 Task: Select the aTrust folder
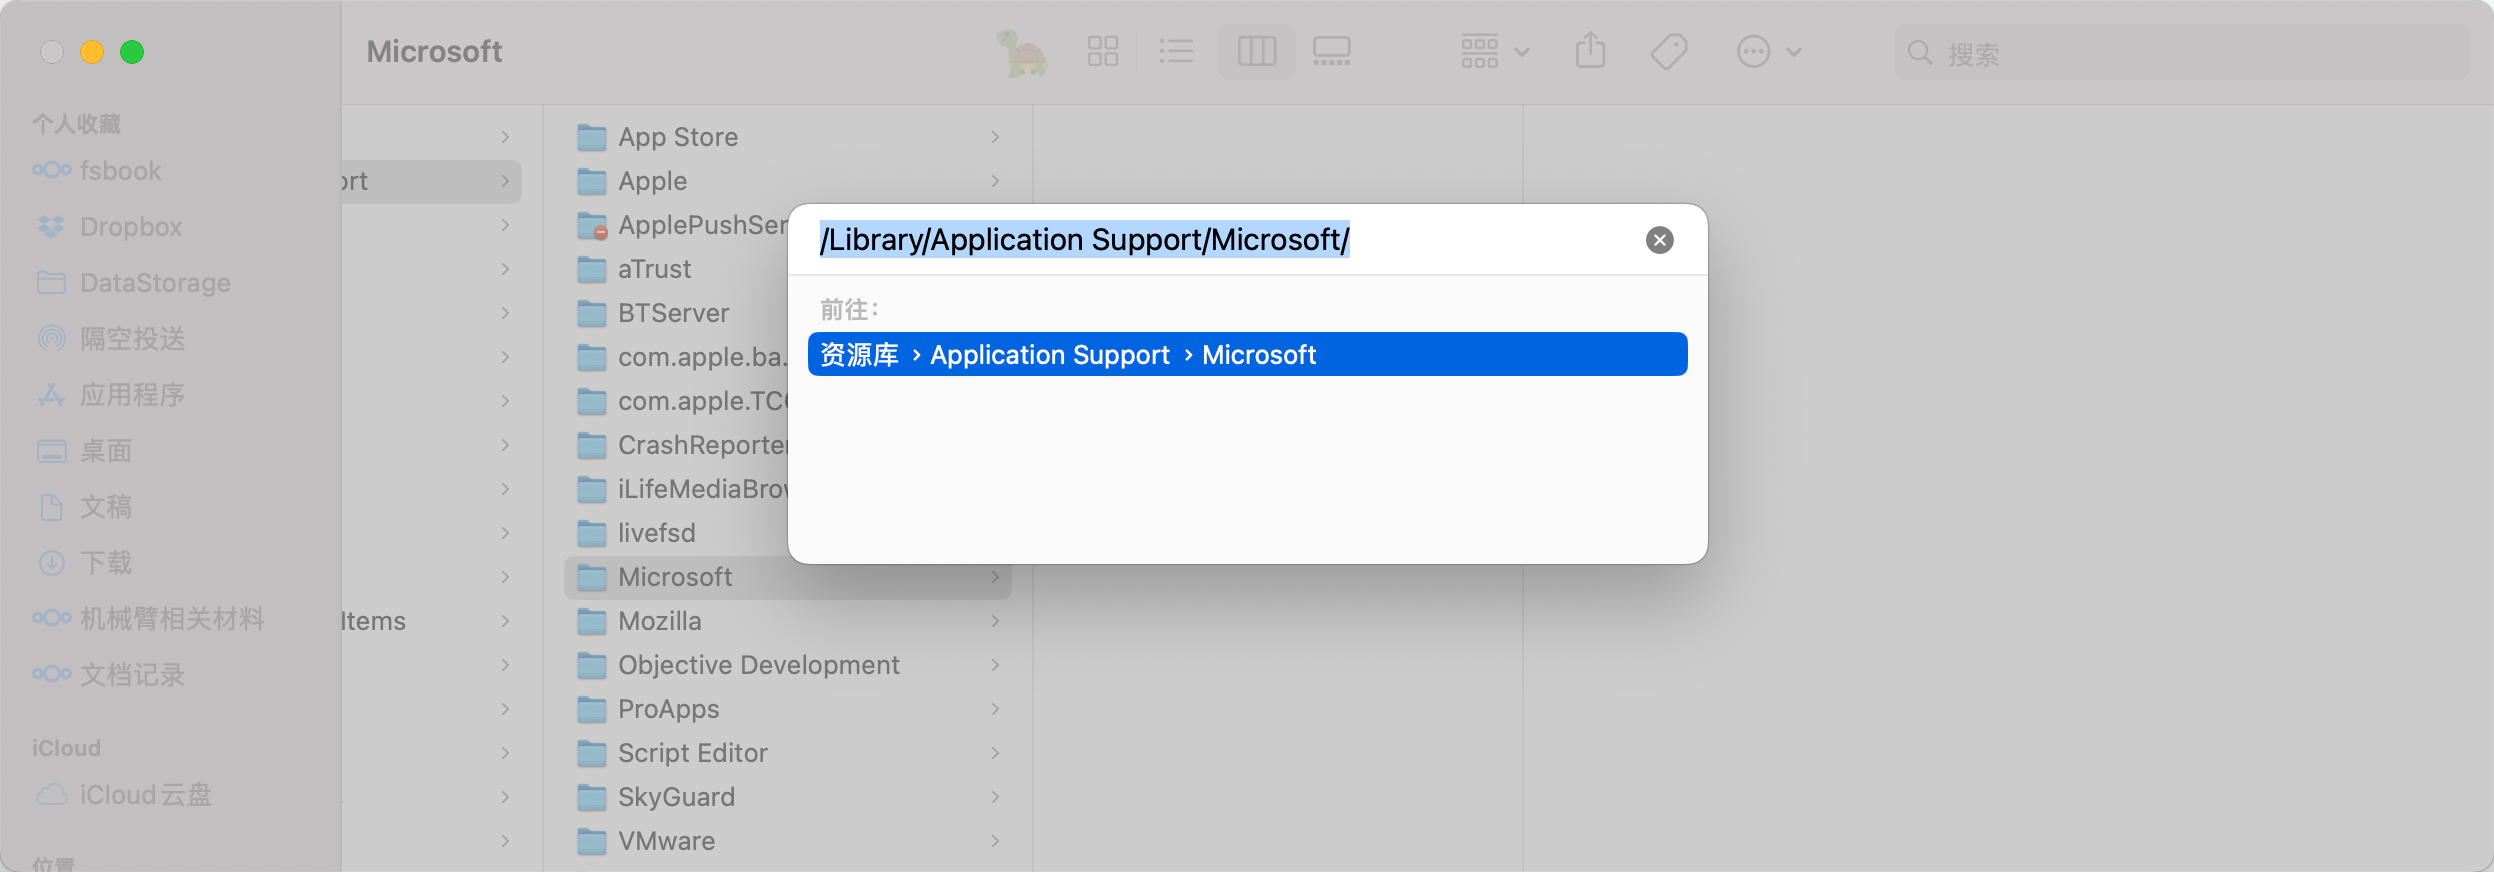677,269
